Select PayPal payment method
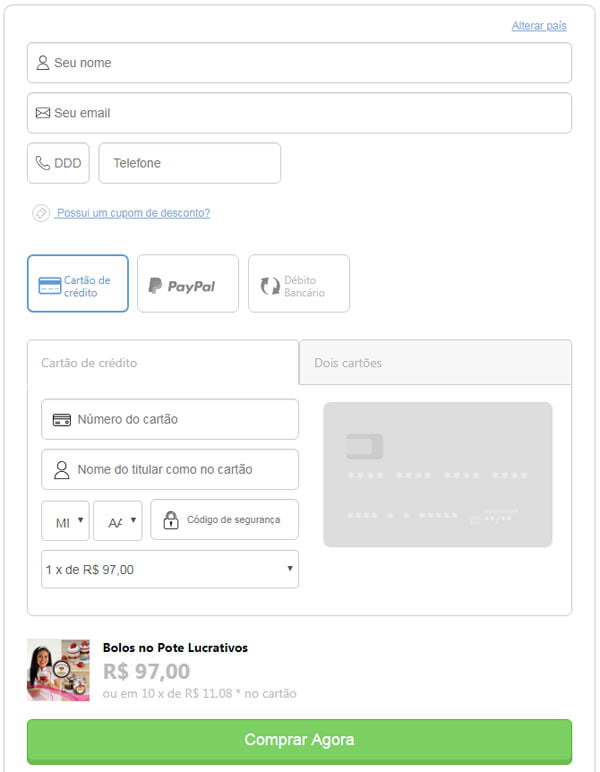This screenshot has height=772, width=600. point(188,284)
